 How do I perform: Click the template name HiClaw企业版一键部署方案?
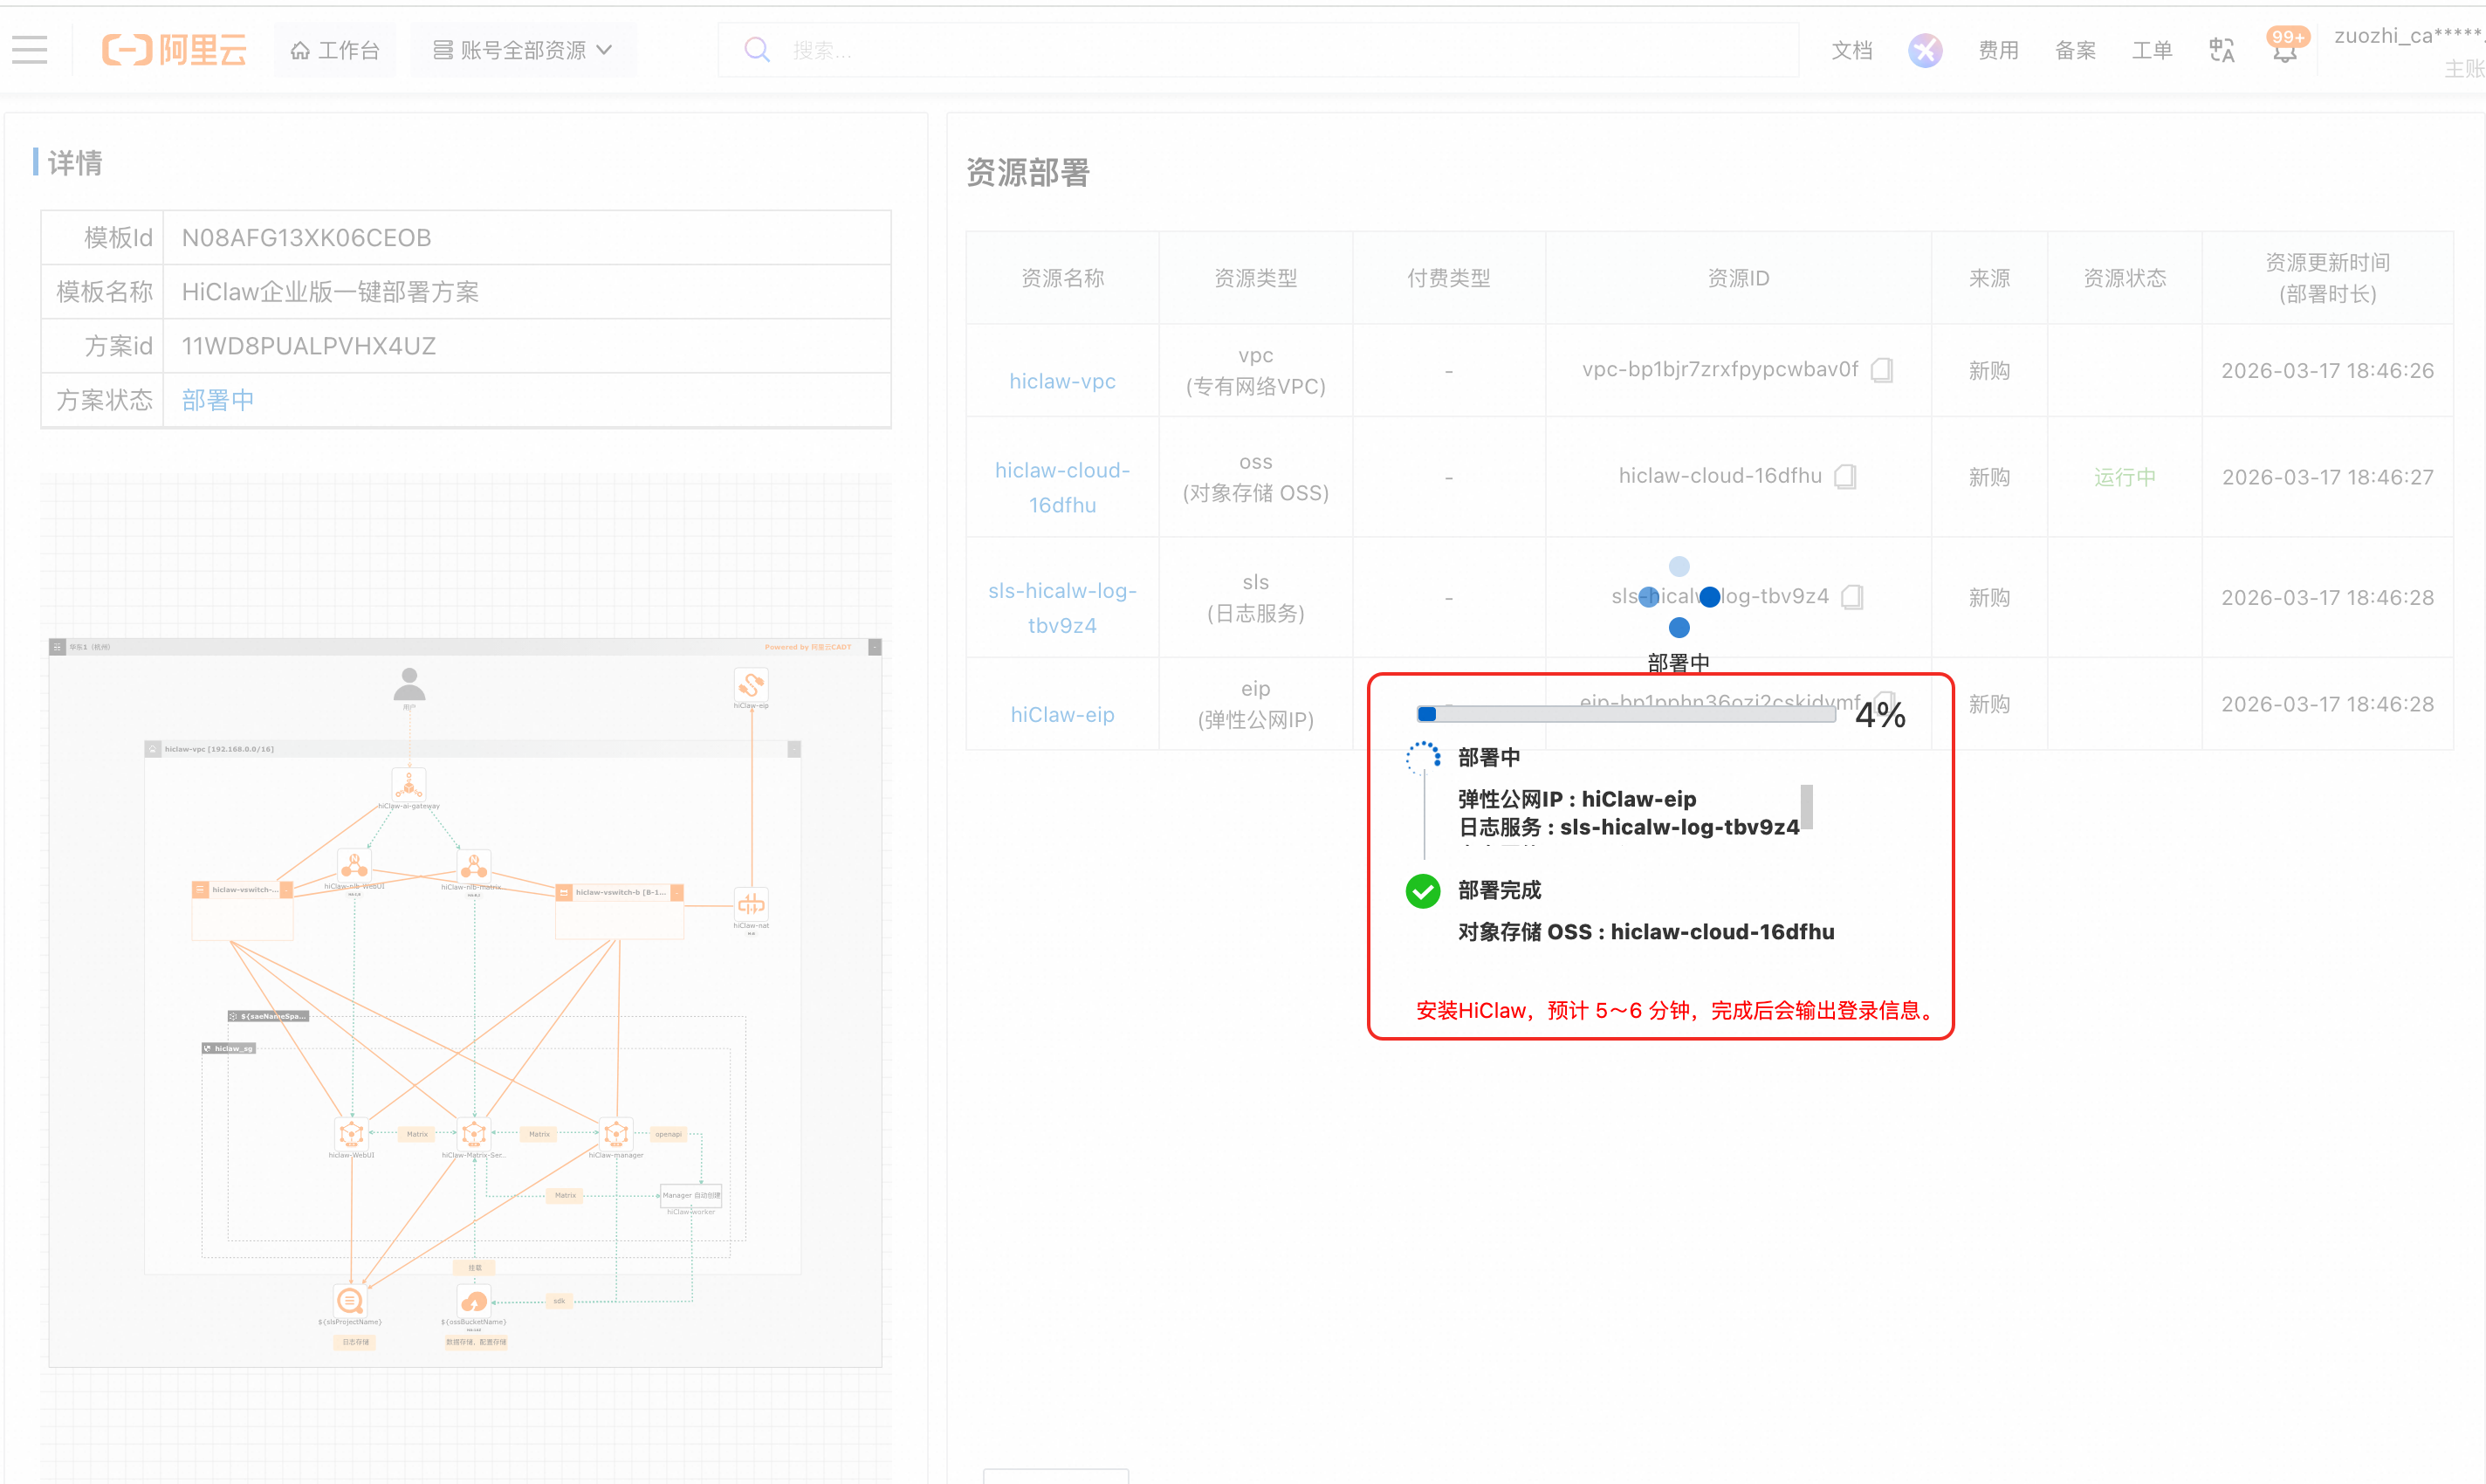tap(330, 292)
